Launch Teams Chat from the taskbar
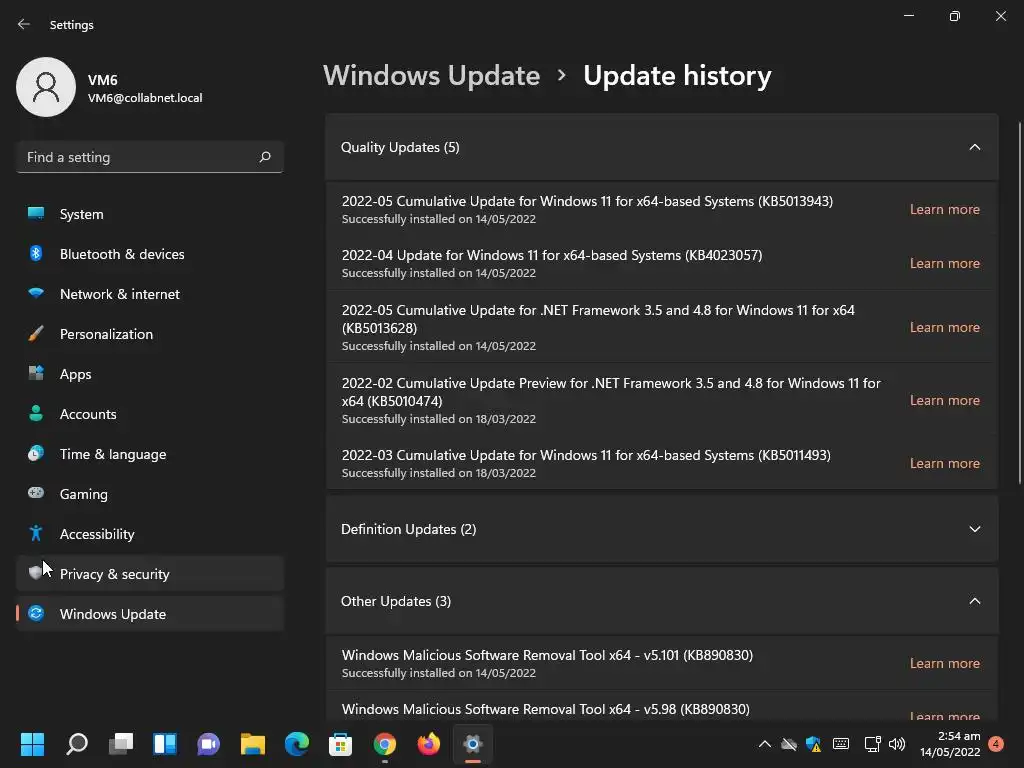The height and width of the screenshot is (768, 1024). (208, 744)
